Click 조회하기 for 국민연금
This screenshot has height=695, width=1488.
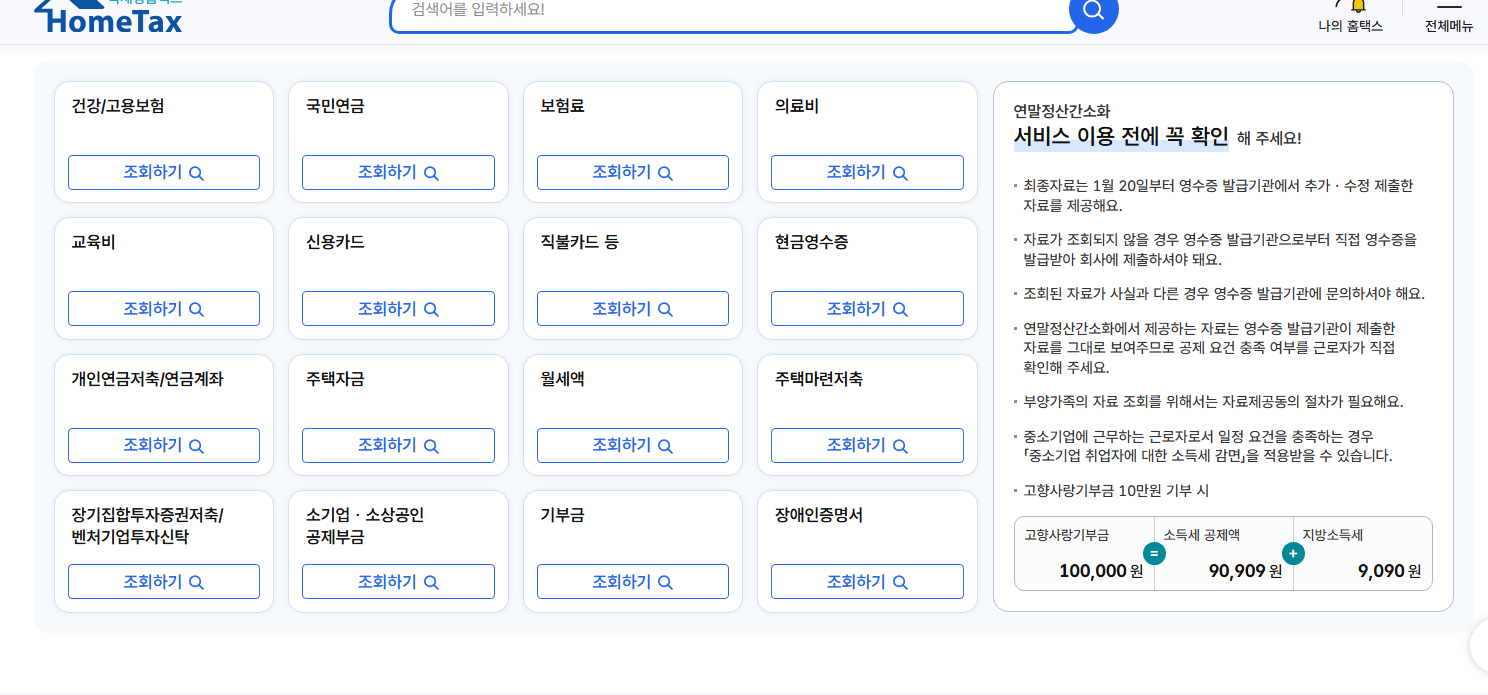tap(397, 172)
